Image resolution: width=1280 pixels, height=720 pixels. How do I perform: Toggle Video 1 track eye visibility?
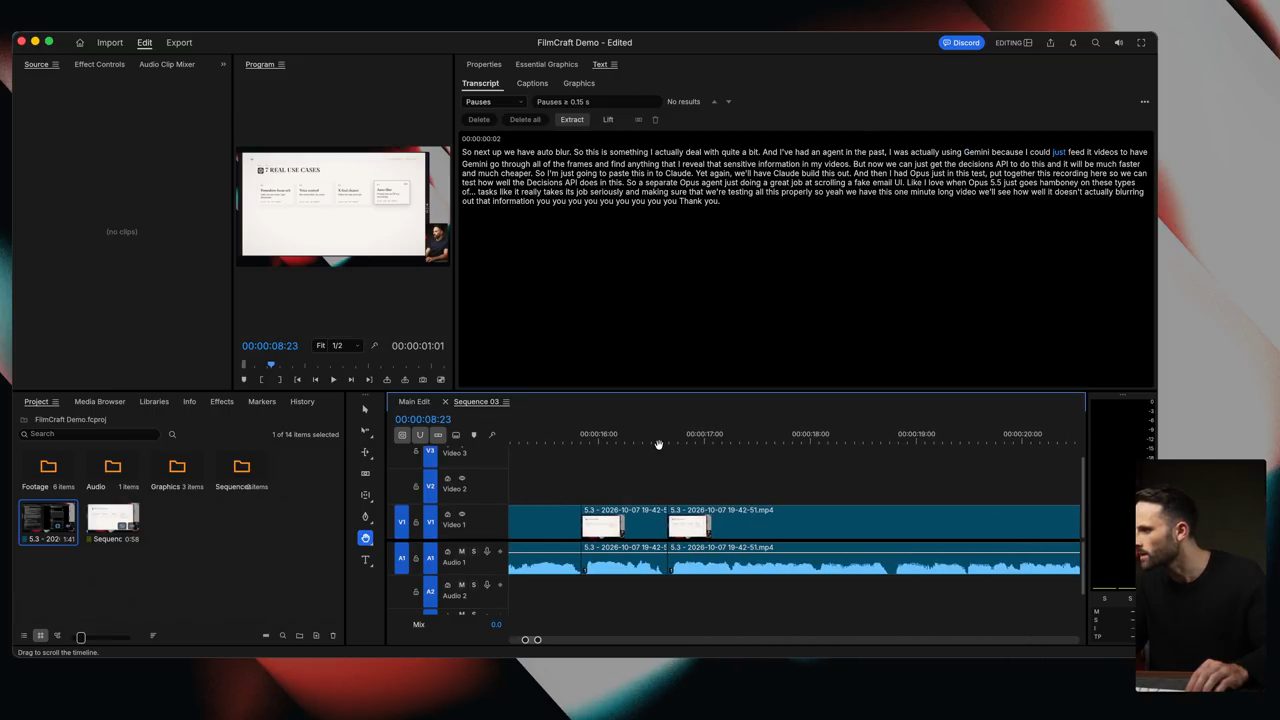coord(462,514)
